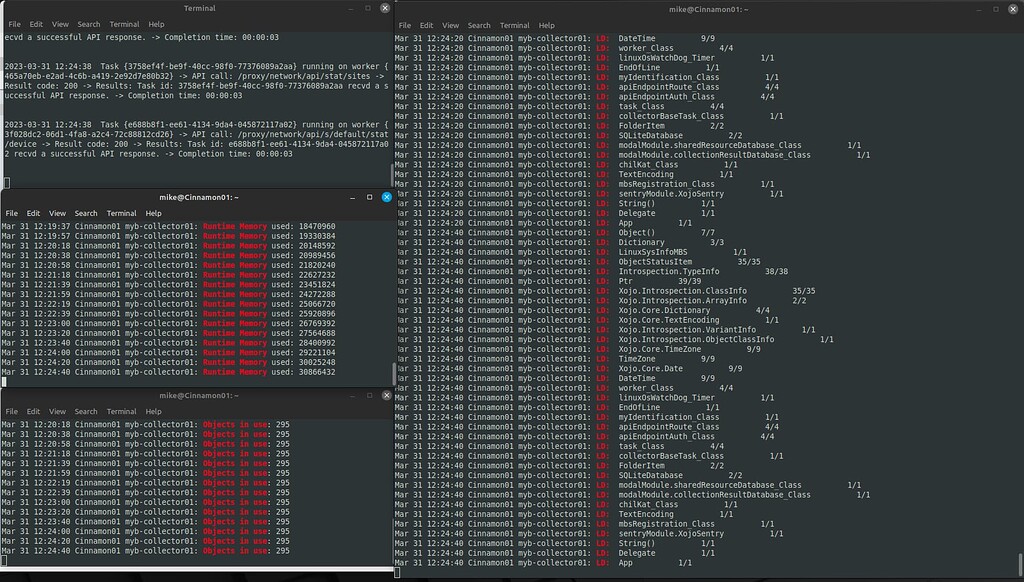Open the View menu of the middle memory-usage window
Screen dimensions: 1024x582
tap(57, 213)
